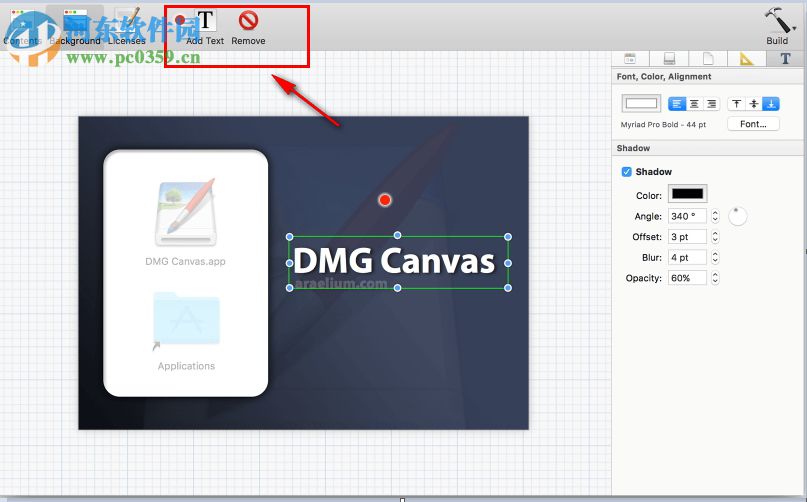Click the top-center handle of text box
Image resolution: width=807 pixels, height=502 pixels.
(397, 235)
